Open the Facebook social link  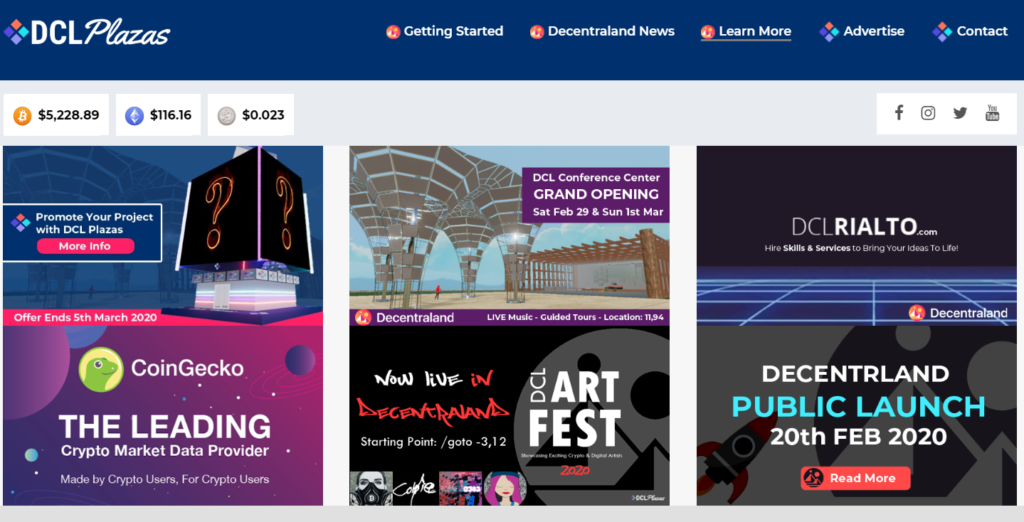tap(899, 112)
